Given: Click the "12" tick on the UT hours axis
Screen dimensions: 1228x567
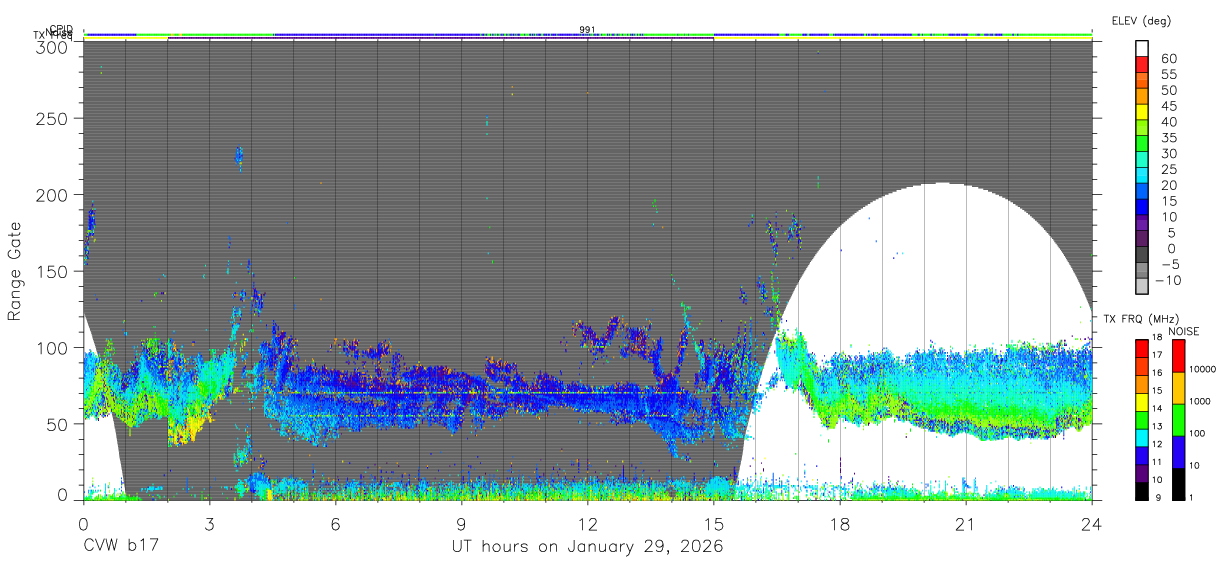Looking at the screenshot, I should tap(588, 523).
